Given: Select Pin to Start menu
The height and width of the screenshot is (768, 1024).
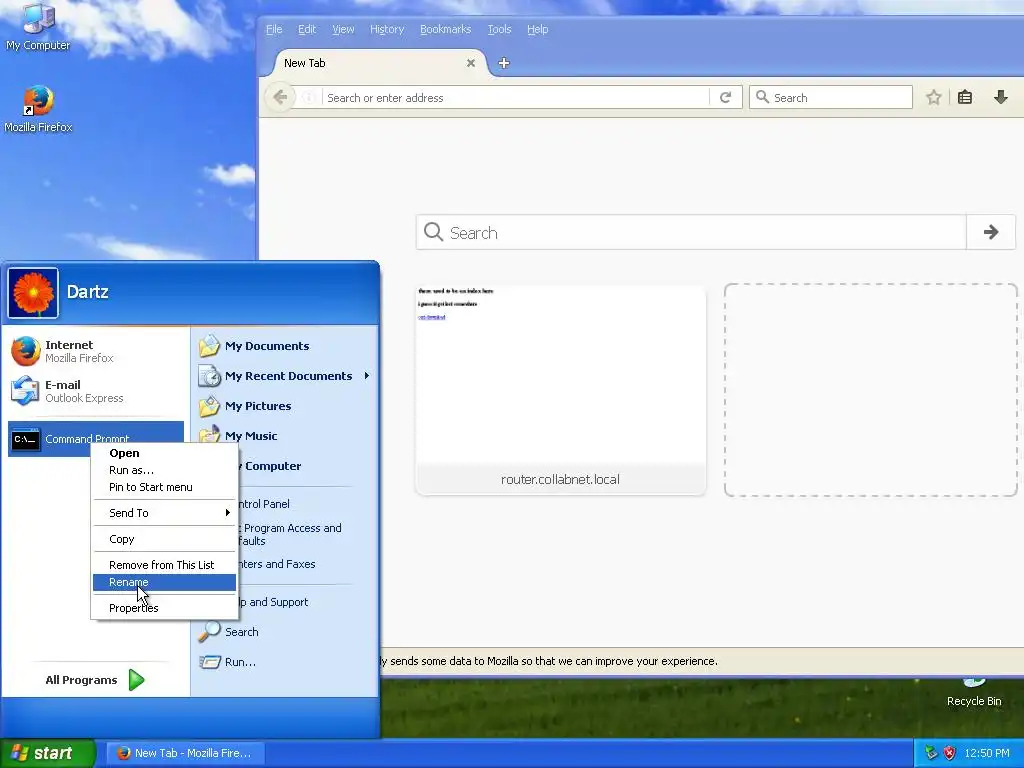Looking at the screenshot, I should (x=165, y=487).
